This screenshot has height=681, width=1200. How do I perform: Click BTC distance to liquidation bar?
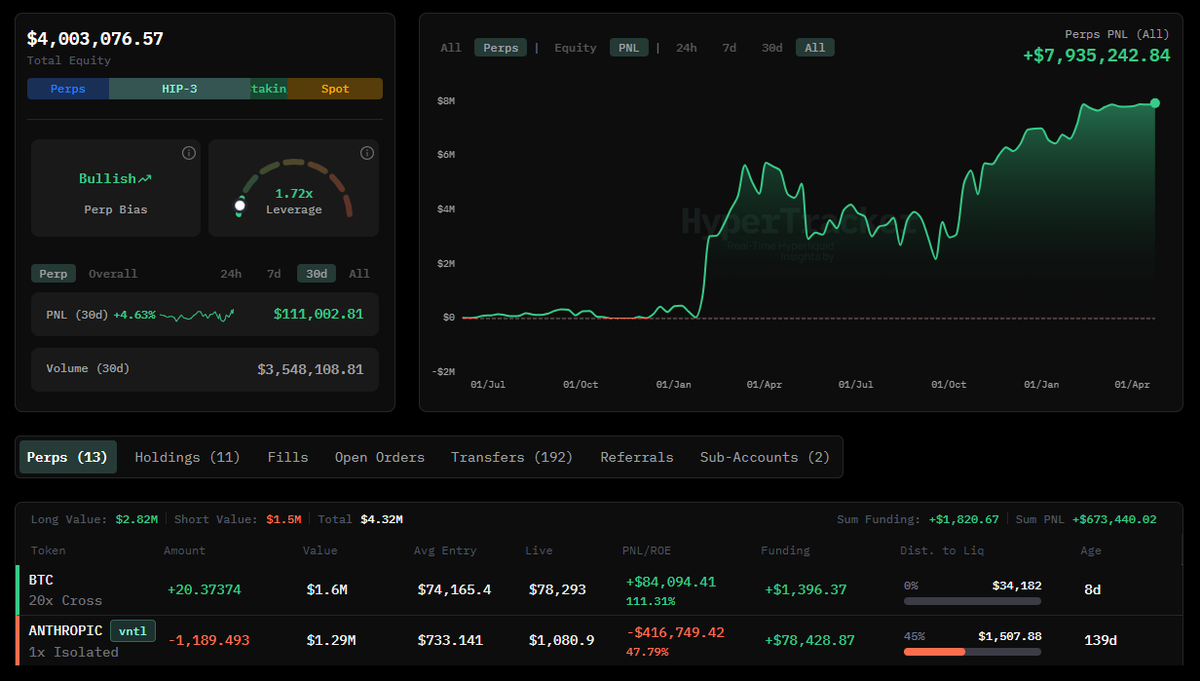tap(972, 601)
